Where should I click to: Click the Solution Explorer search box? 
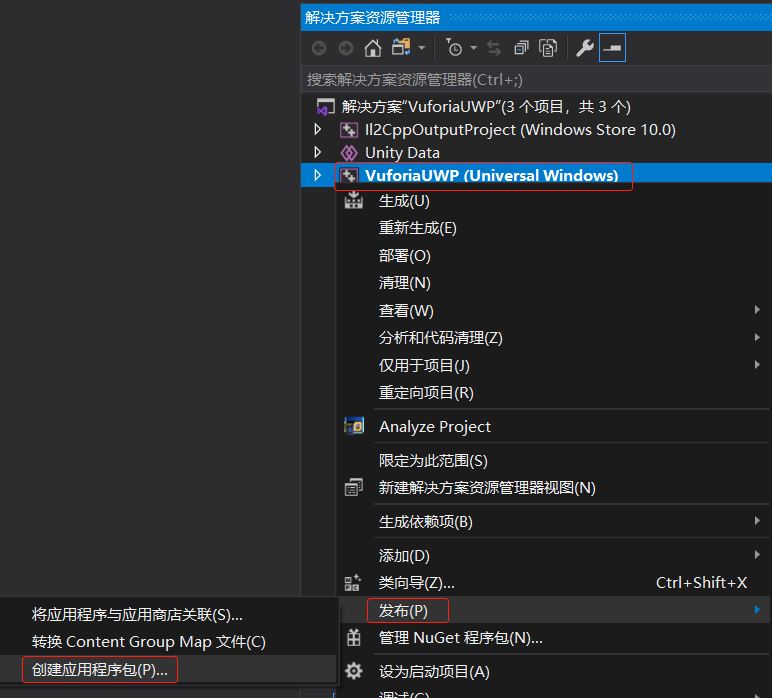pyautogui.click(x=536, y=80)
